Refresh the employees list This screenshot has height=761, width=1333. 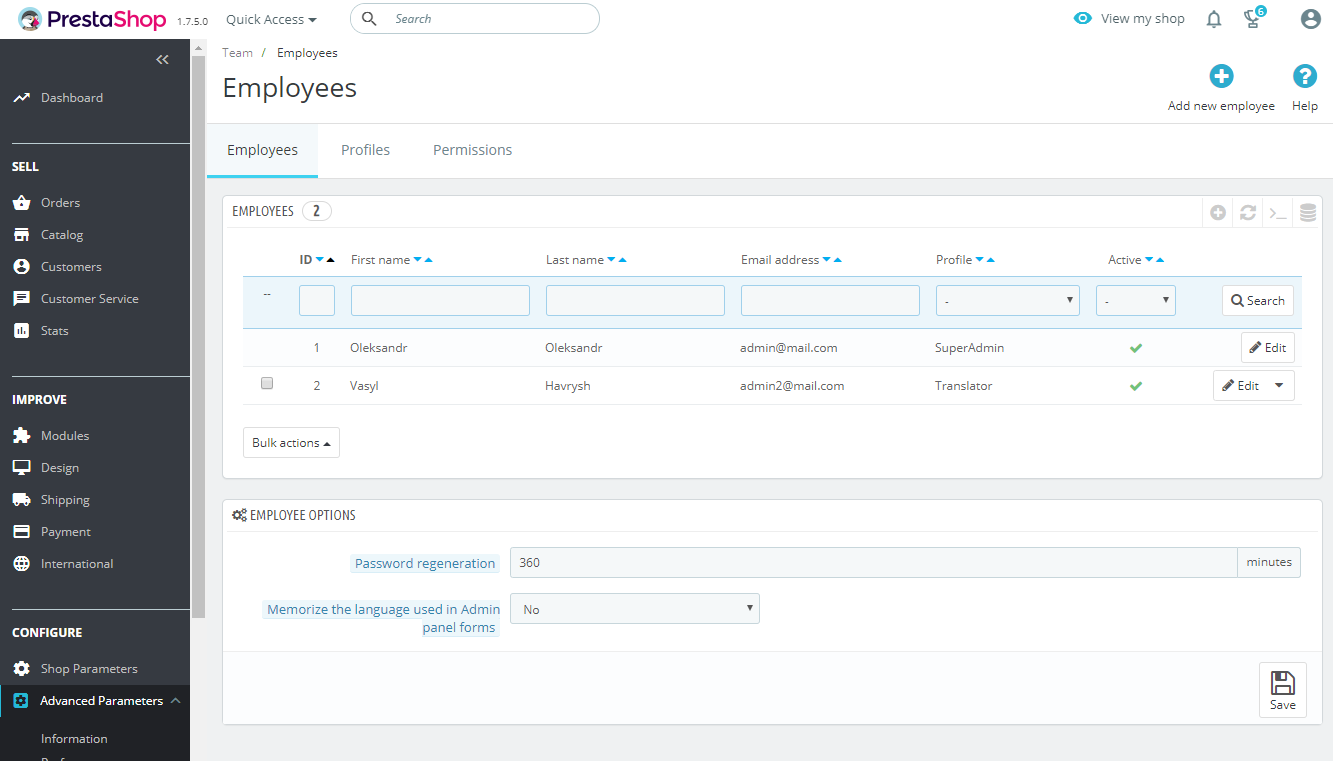tap(1247, 212)
